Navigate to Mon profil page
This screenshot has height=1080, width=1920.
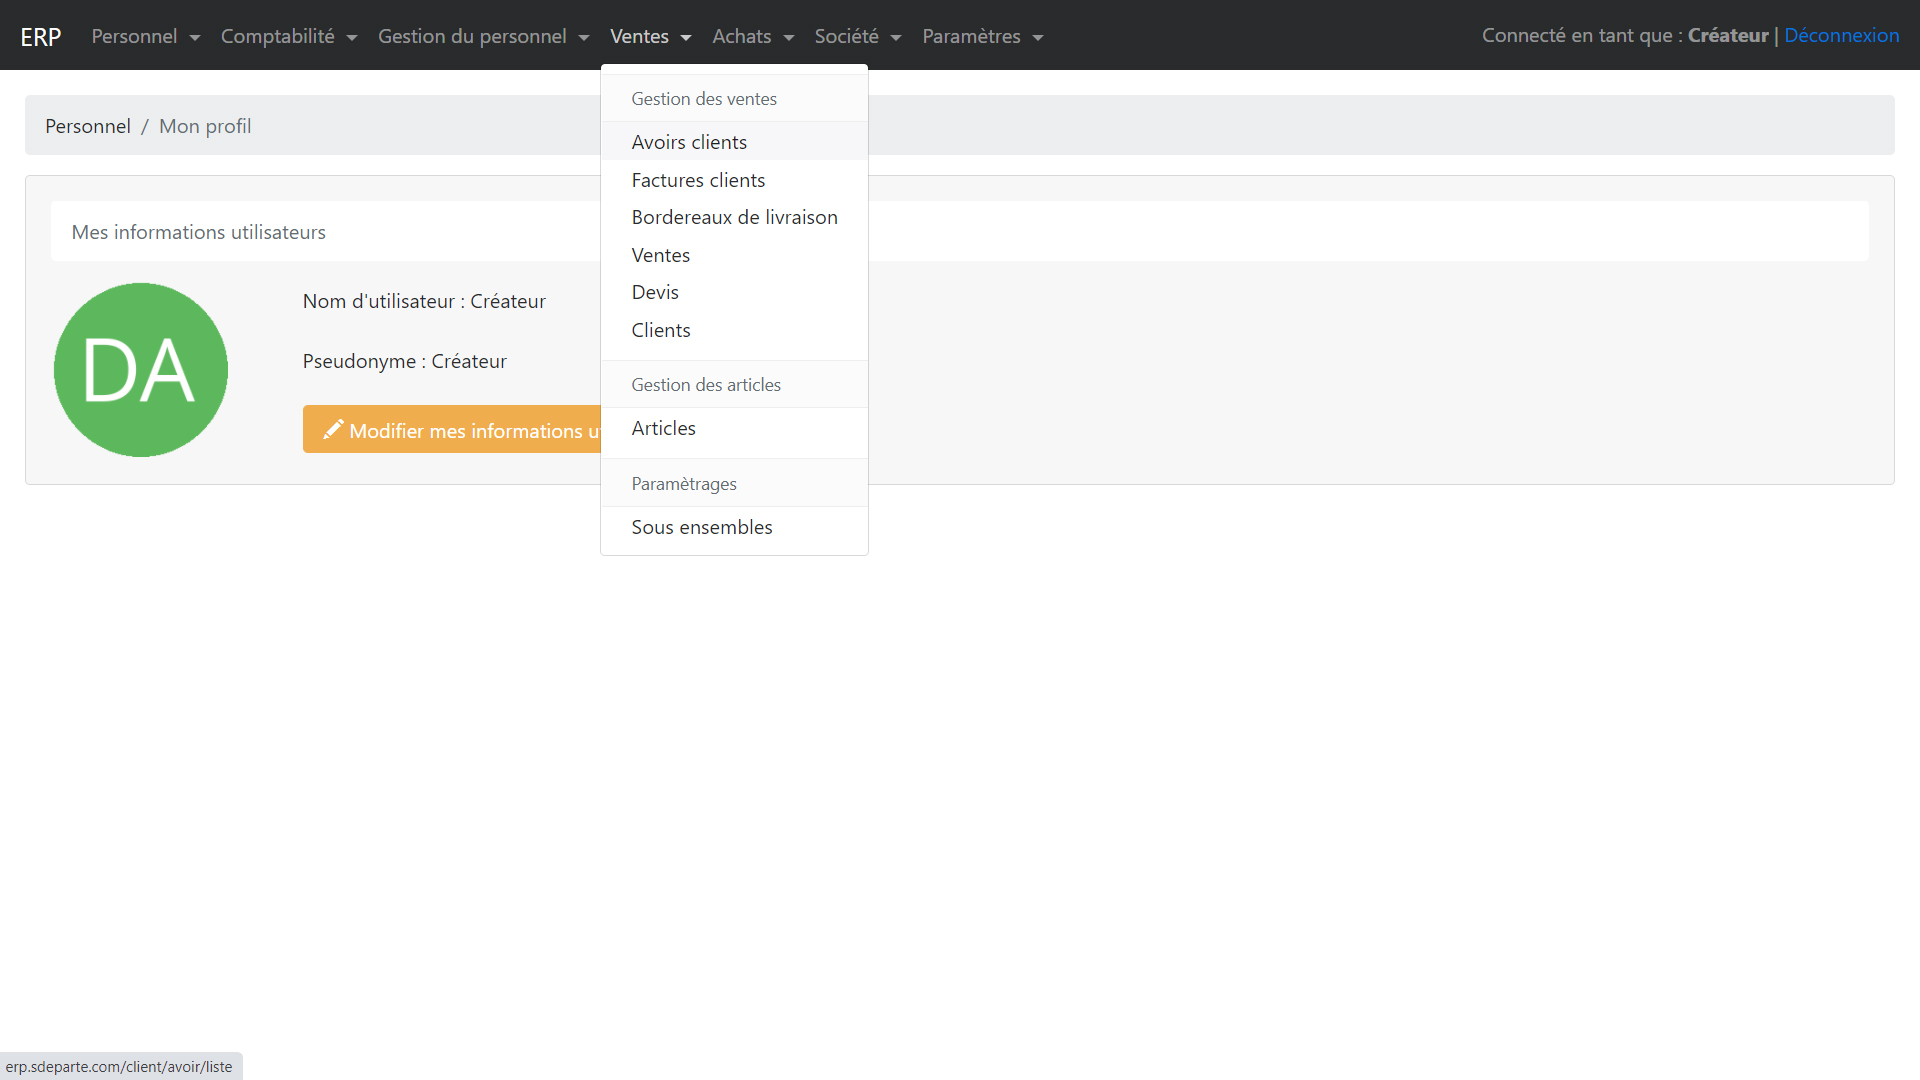[x=203, y=124]
